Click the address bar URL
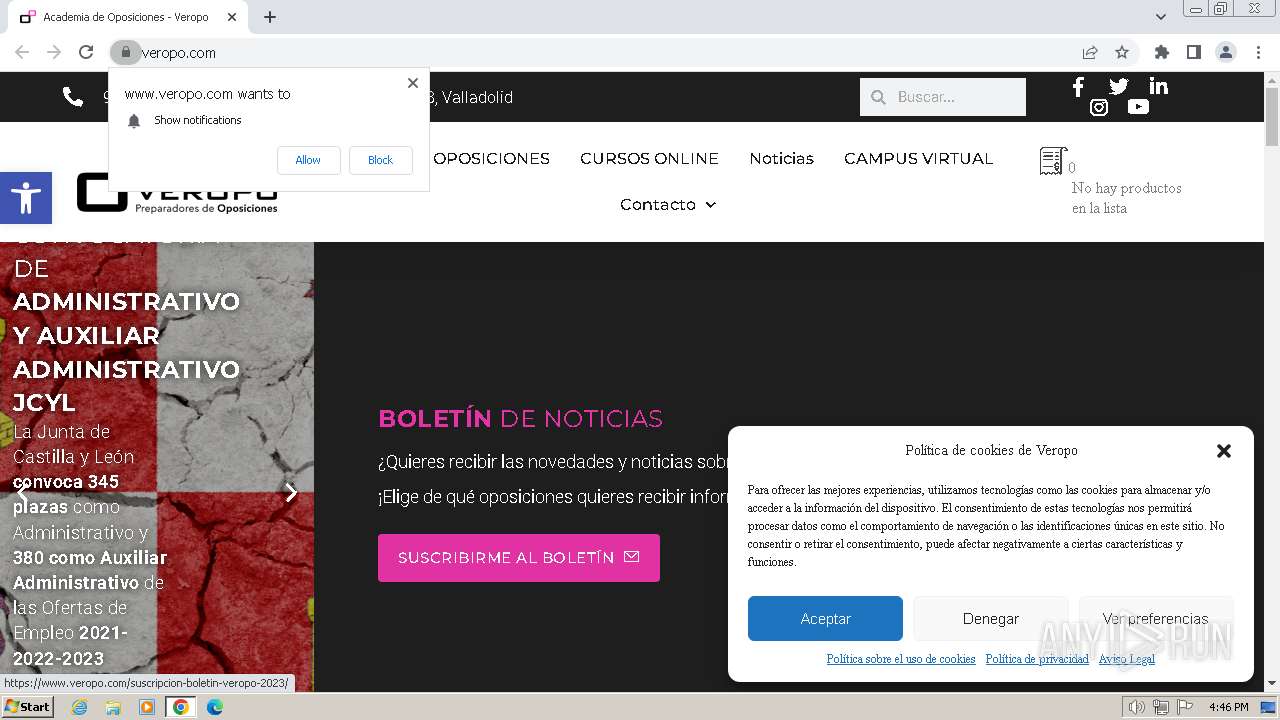This screenshot has width=1280, height=720. (x=178, y=53)
